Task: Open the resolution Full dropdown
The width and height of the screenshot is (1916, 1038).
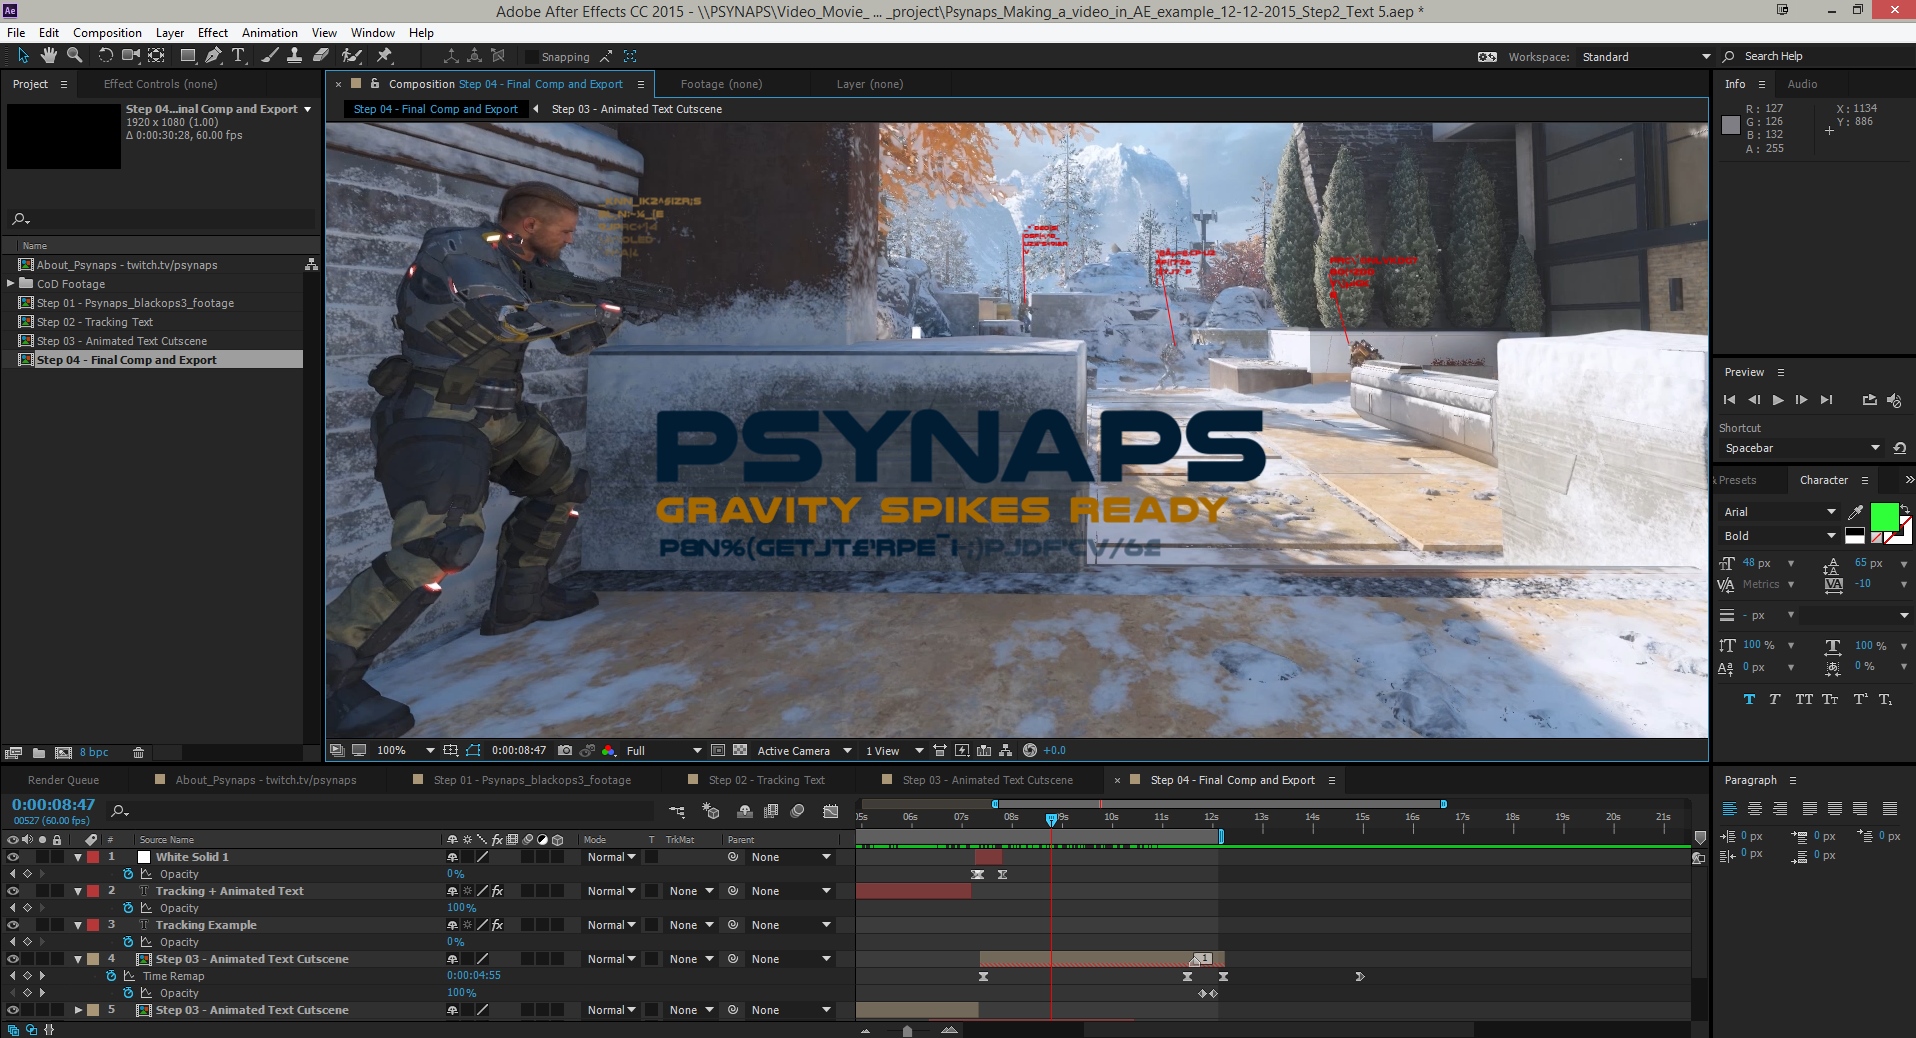Action: 663,750
